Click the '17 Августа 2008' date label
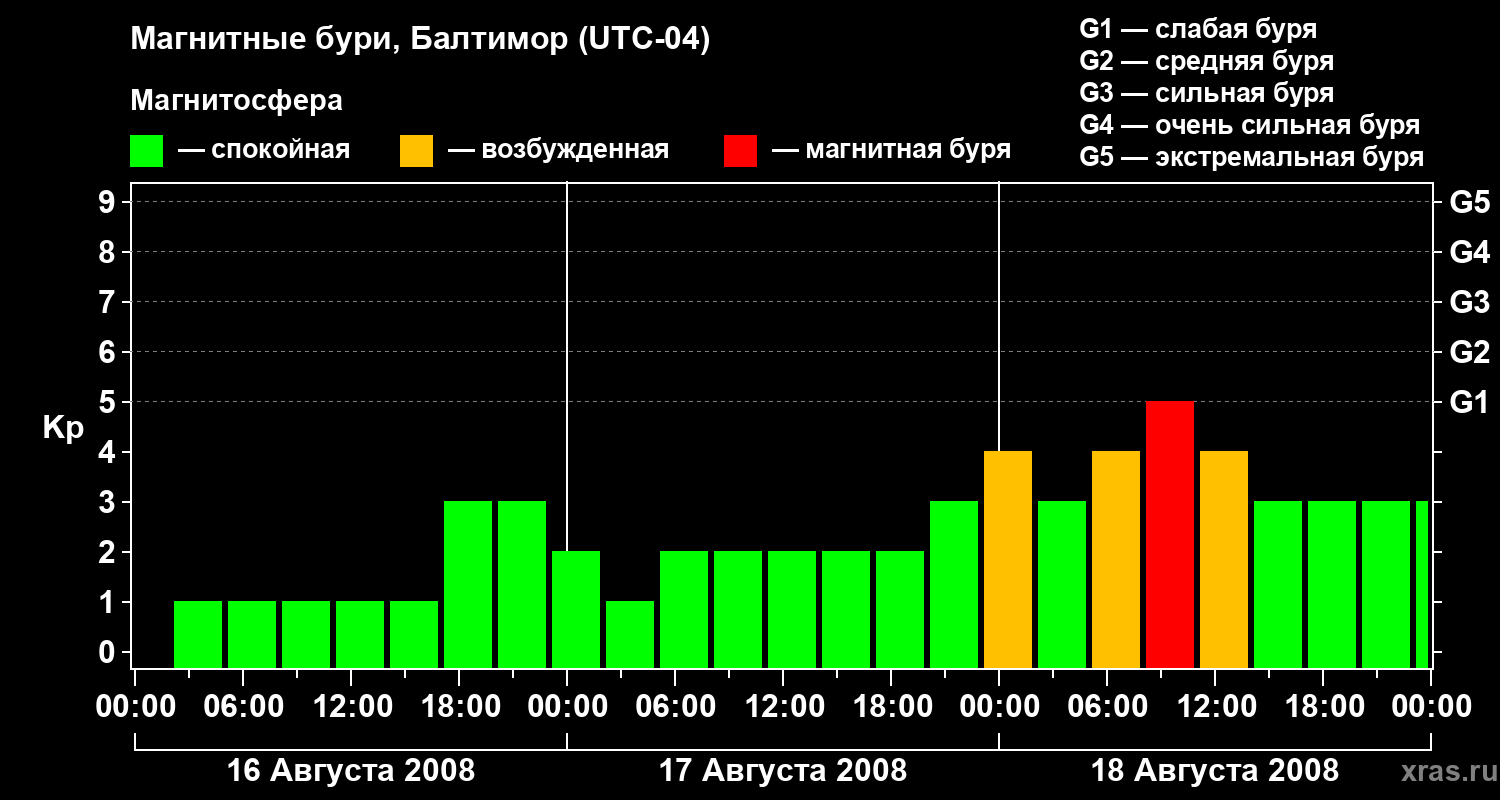This screenshot has height=800, width=1500. [783, 770]
